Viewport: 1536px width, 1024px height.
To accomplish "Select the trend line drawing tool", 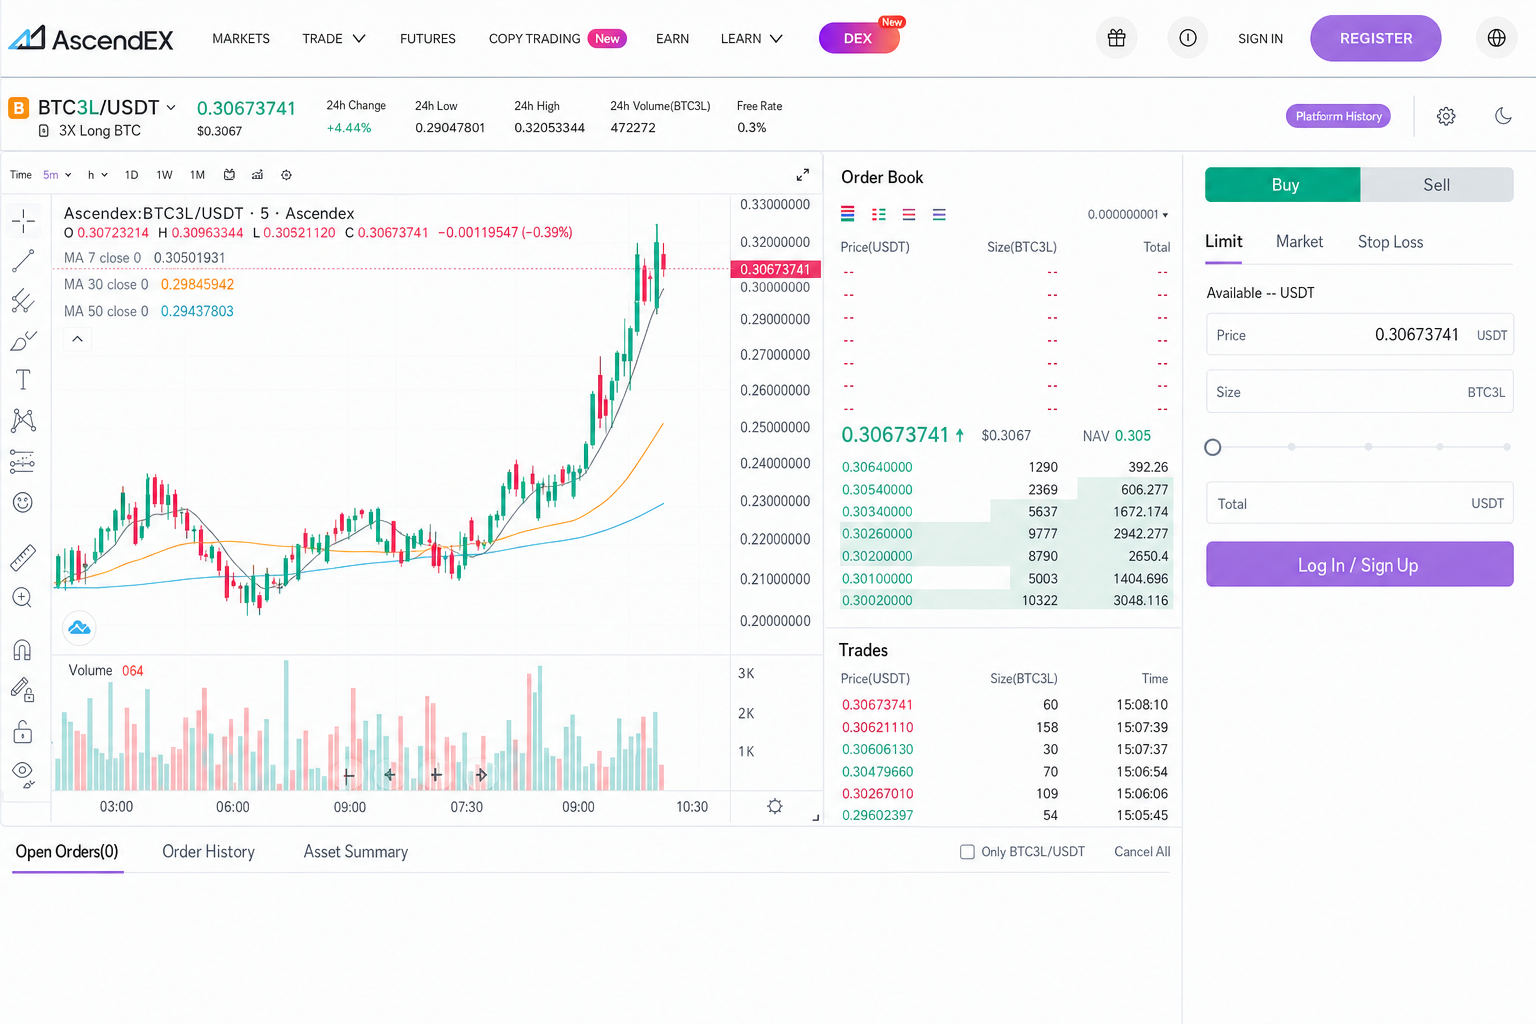I will (23, 261).
